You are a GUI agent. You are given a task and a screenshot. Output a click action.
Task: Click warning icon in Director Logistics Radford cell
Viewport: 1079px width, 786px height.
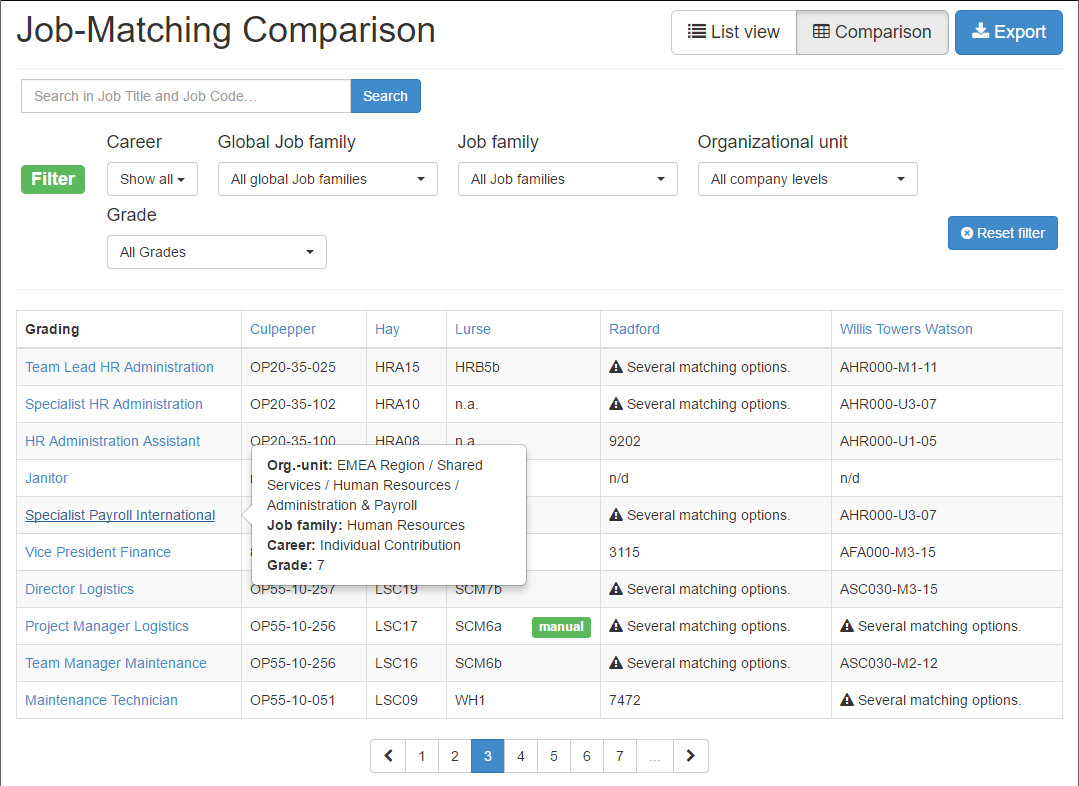click(x=616, y=589)
